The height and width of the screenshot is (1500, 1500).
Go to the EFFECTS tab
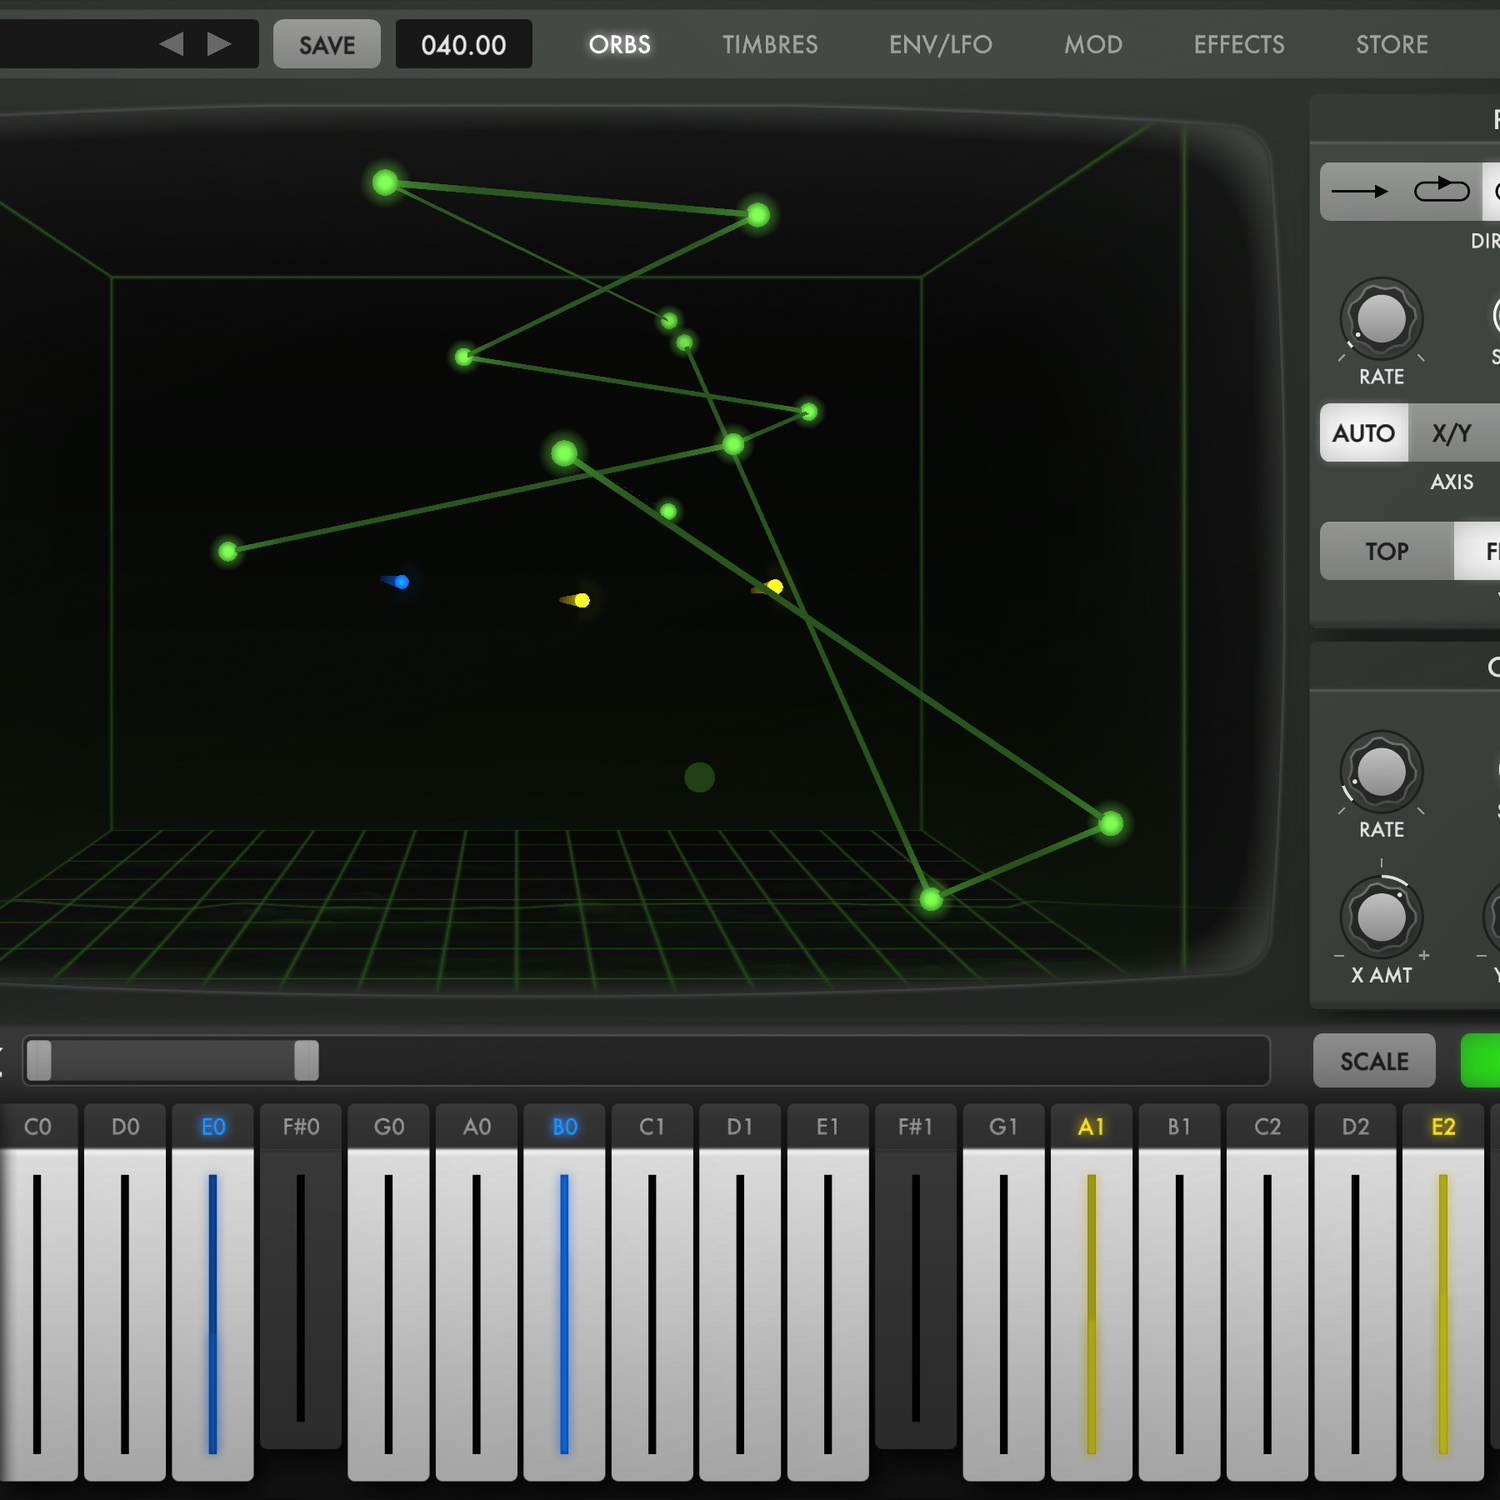[x=1239, y=45]
